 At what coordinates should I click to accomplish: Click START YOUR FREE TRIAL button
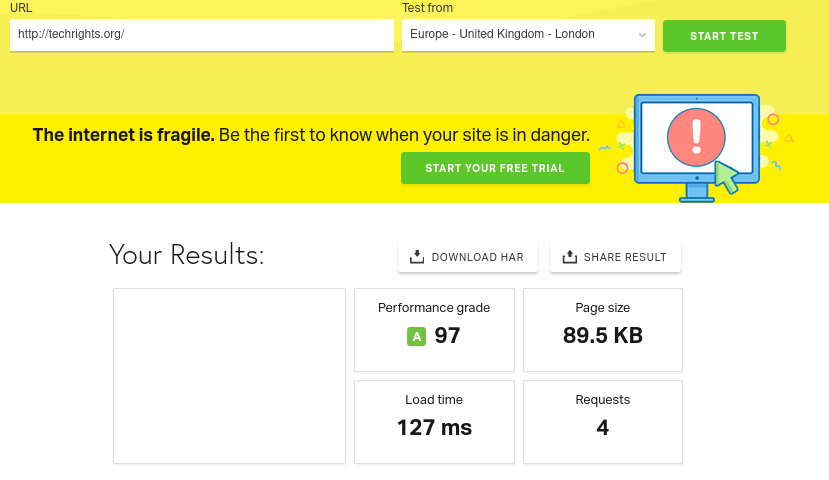coord(495,168)
